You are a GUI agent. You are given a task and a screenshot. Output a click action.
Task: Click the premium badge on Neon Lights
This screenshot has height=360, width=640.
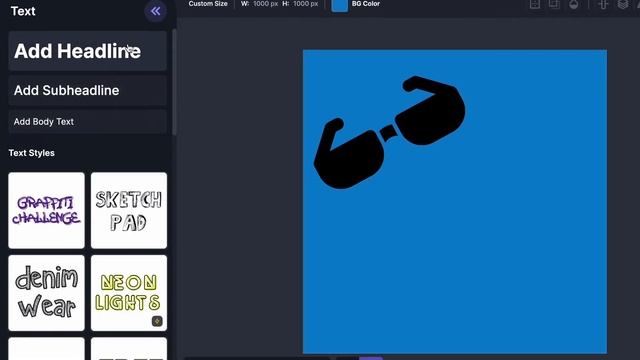tap(157, 321)
